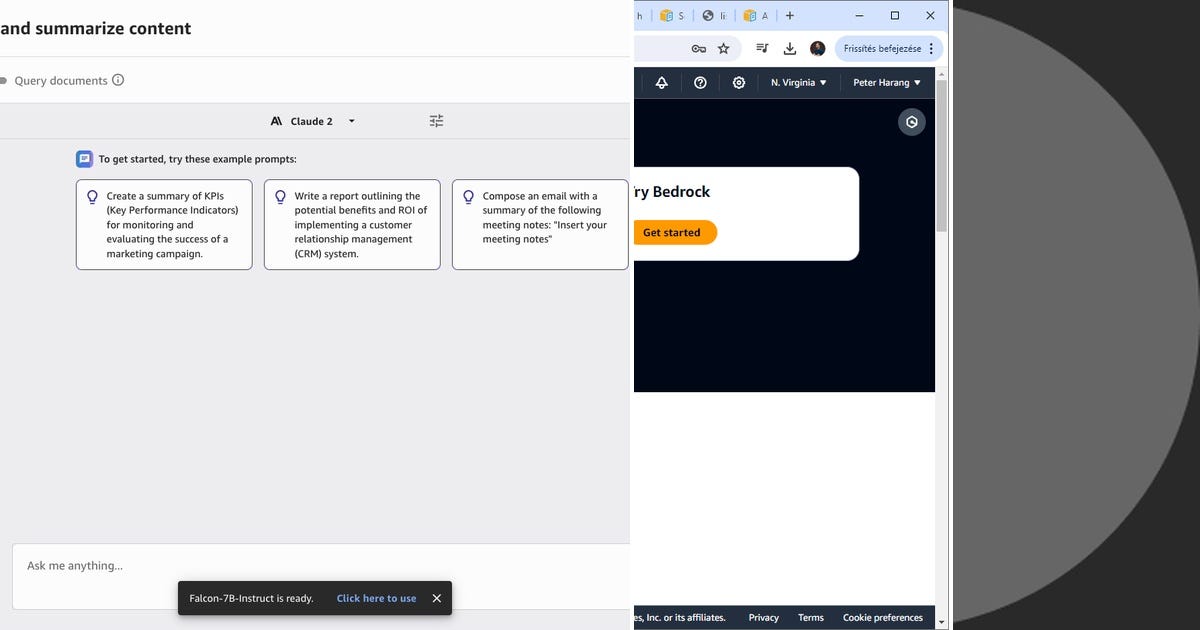
Task: Click the chat bubble icon above example prompts
Action: coord(84,158)
